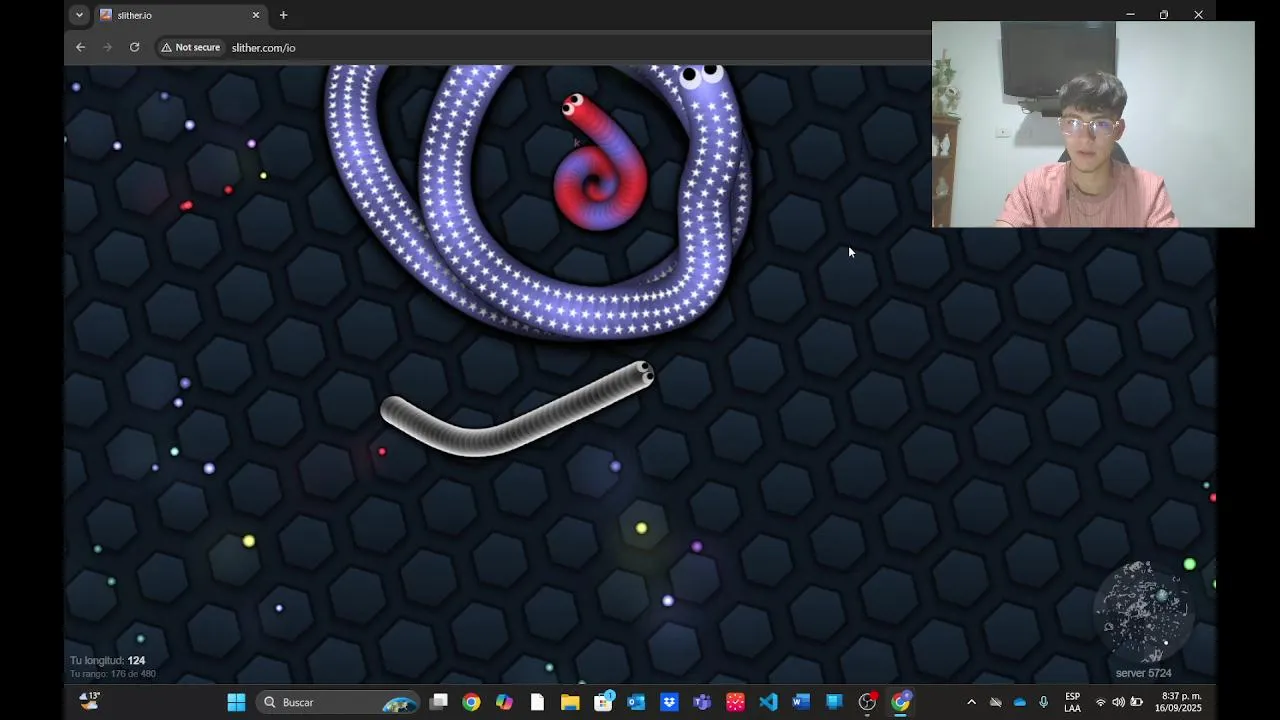
Task: Click the battery status tray icon
Action: [1136, 702]
